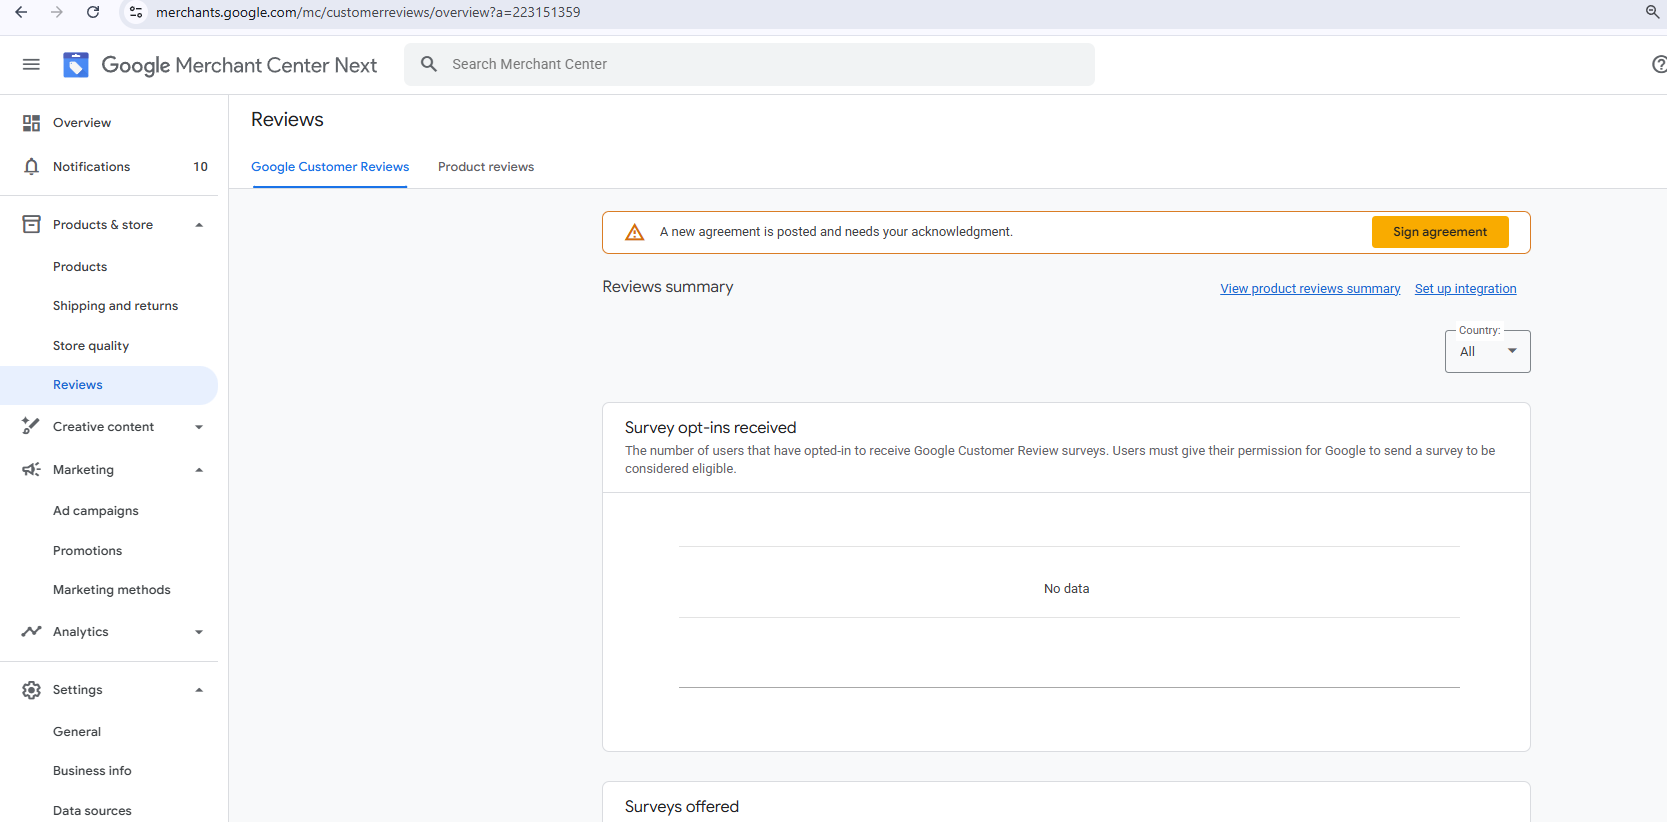Expand the Analytics section
This screenshot has width=1667, height=822.
[199, 632]
